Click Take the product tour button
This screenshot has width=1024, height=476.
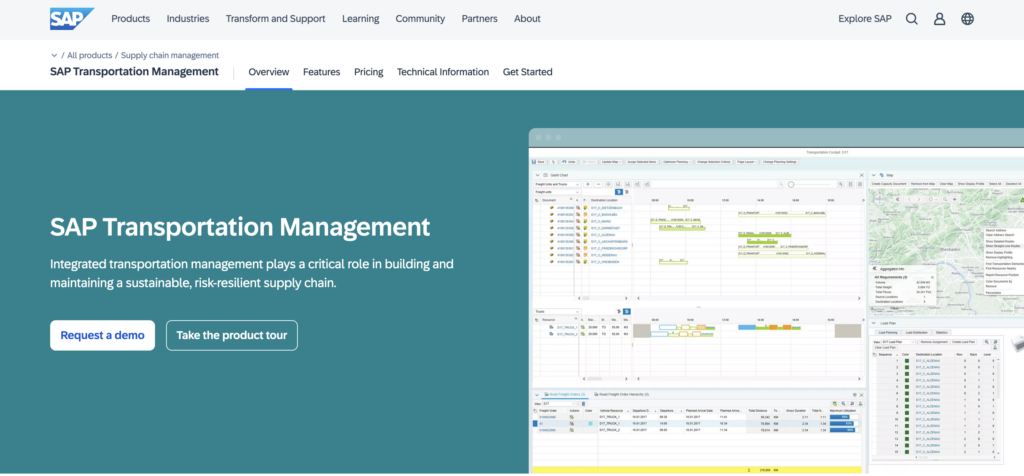232,335
